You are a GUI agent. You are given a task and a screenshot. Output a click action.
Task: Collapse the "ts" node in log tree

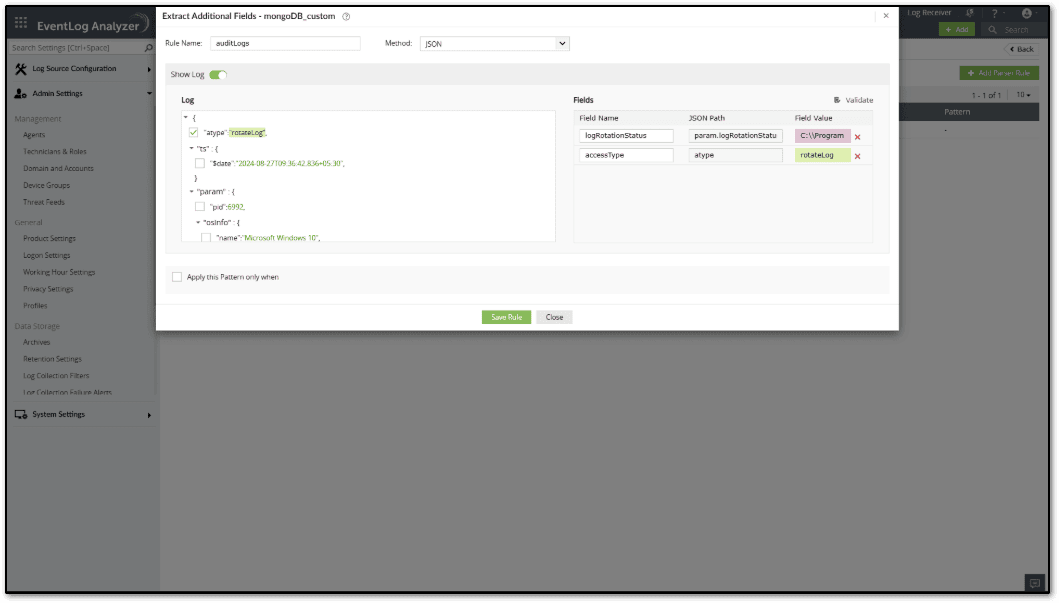[x=192, y=148]
